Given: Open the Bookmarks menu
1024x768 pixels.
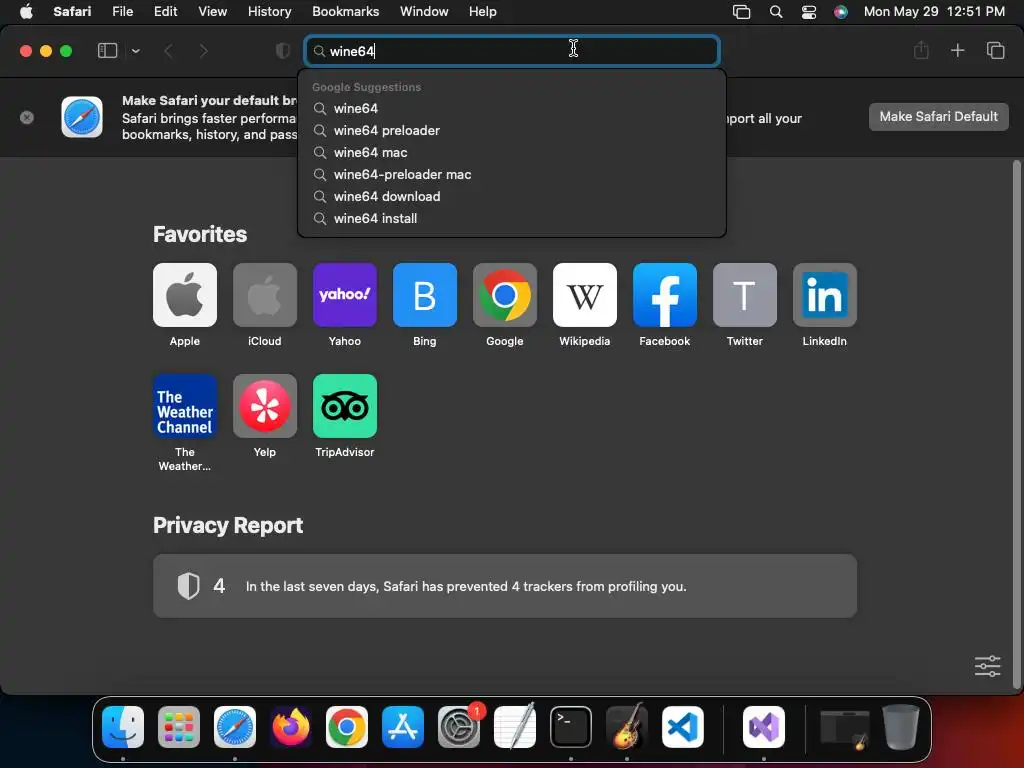Looking at the screenshot, I should pyautogui.click(x=345, y=11).
